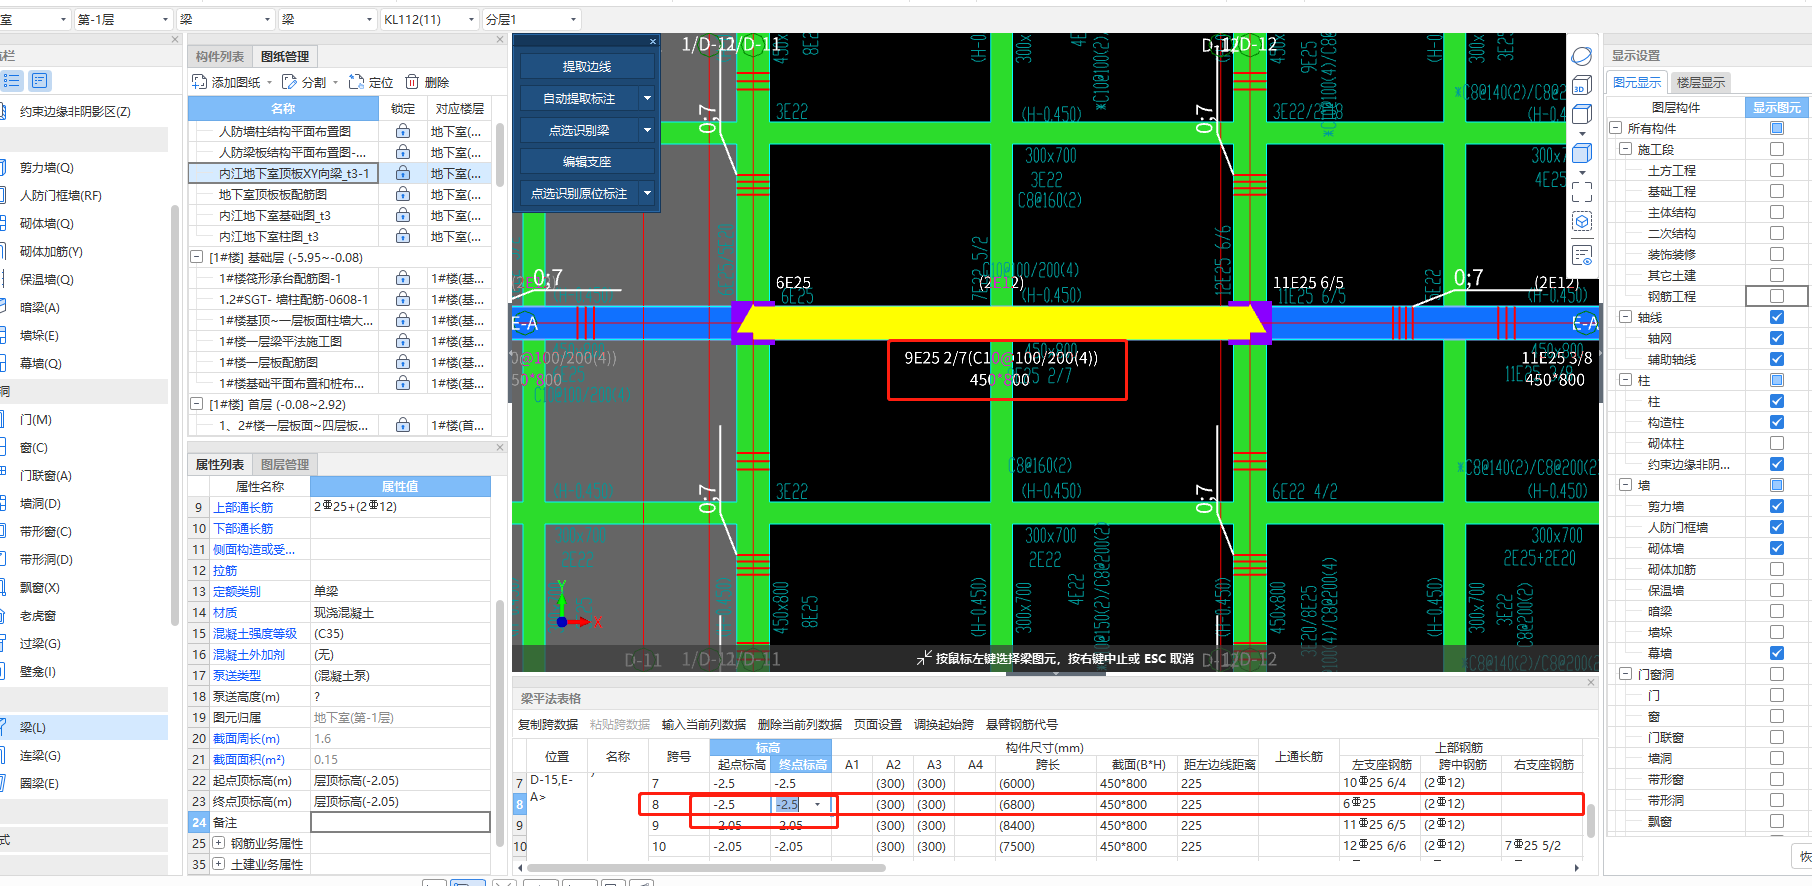Viewport: 1812px width, 886px height.
Task: Click the bulleted list view icon
Action: (12, 81)
